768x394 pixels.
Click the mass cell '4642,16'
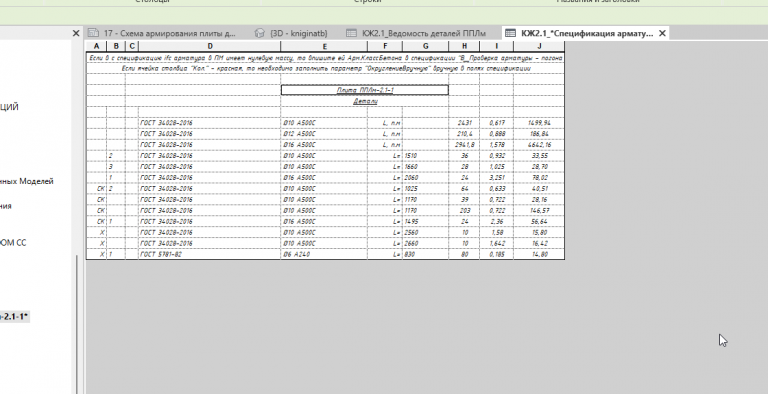click(539, 145)
